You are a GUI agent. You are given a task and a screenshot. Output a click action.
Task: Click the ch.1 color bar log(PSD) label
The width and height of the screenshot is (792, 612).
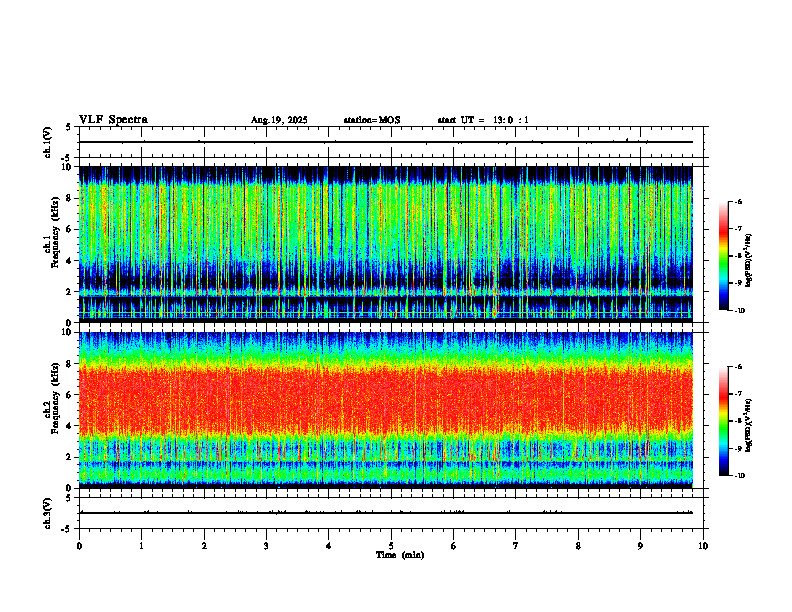pyautogui.click(x=749, y=260)
